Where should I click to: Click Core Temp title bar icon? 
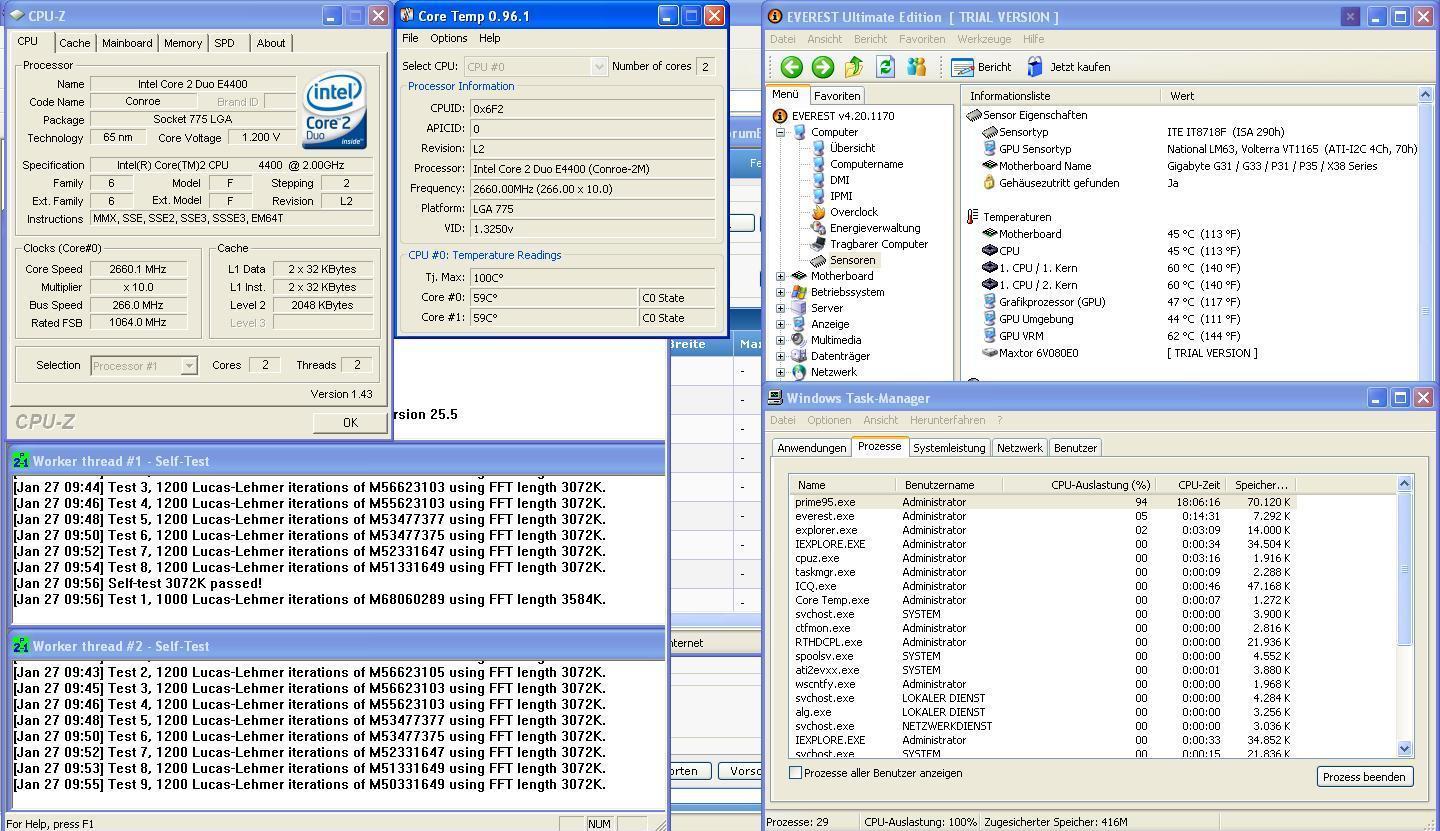point(407,16)
